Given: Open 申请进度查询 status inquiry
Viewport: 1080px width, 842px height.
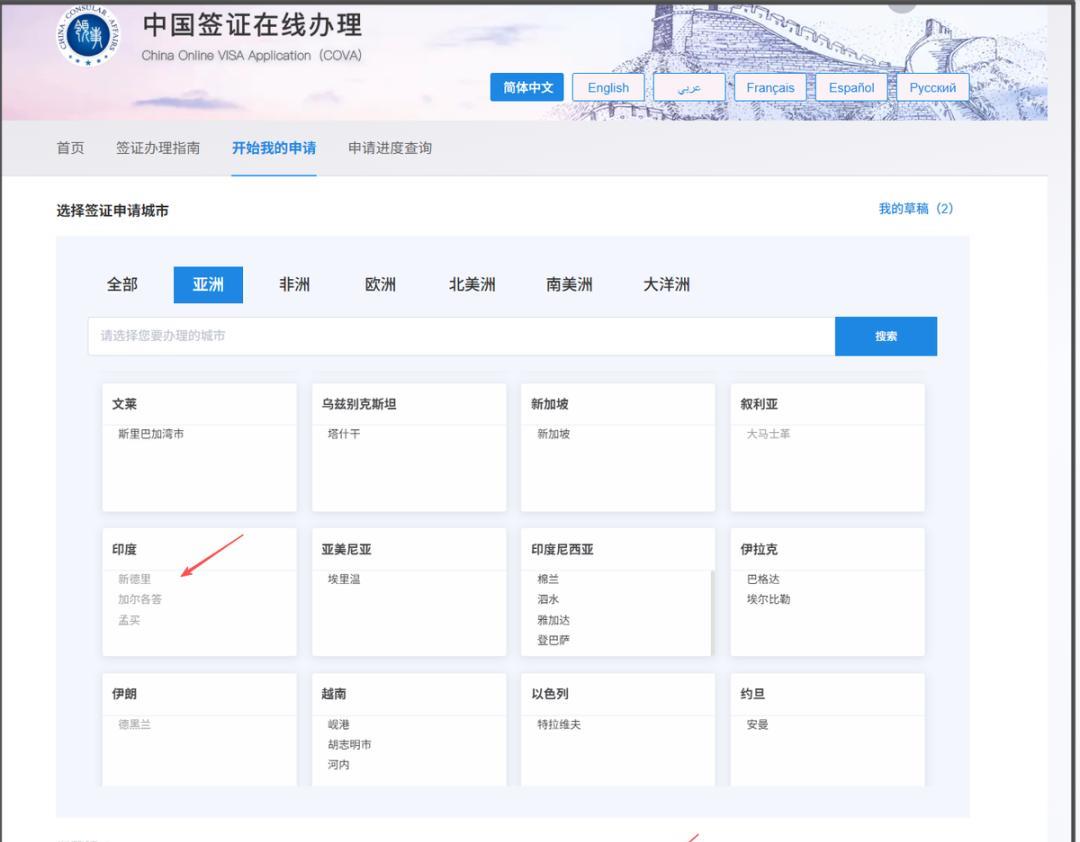Looking at the screenshot, I should click(390, 148).
